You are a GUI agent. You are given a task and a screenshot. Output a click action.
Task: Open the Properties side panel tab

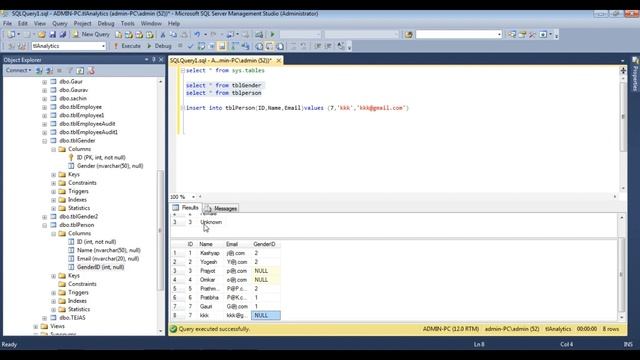(x=635, y=74)
